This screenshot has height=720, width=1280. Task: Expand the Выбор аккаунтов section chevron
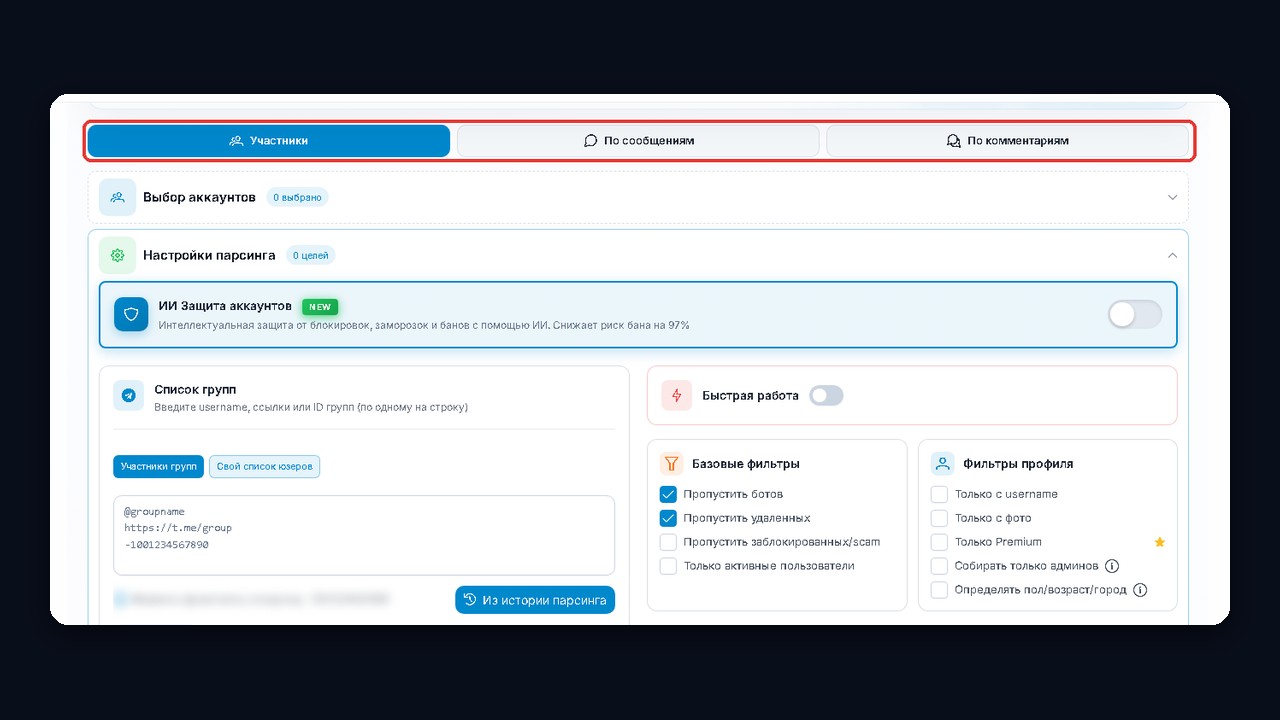coord(1173,197)
